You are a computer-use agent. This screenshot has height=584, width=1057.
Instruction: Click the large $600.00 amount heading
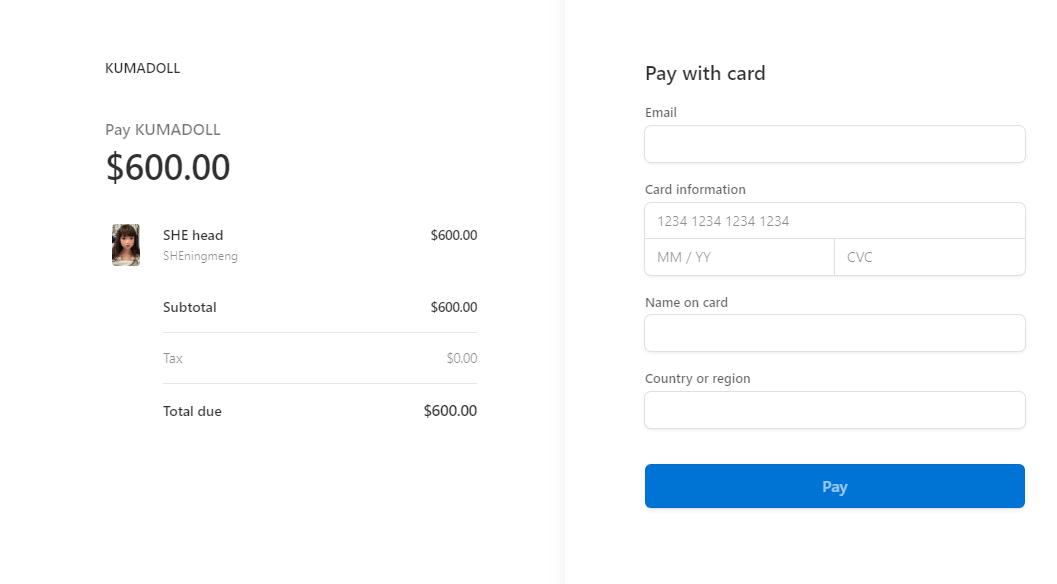pos(168,167)
